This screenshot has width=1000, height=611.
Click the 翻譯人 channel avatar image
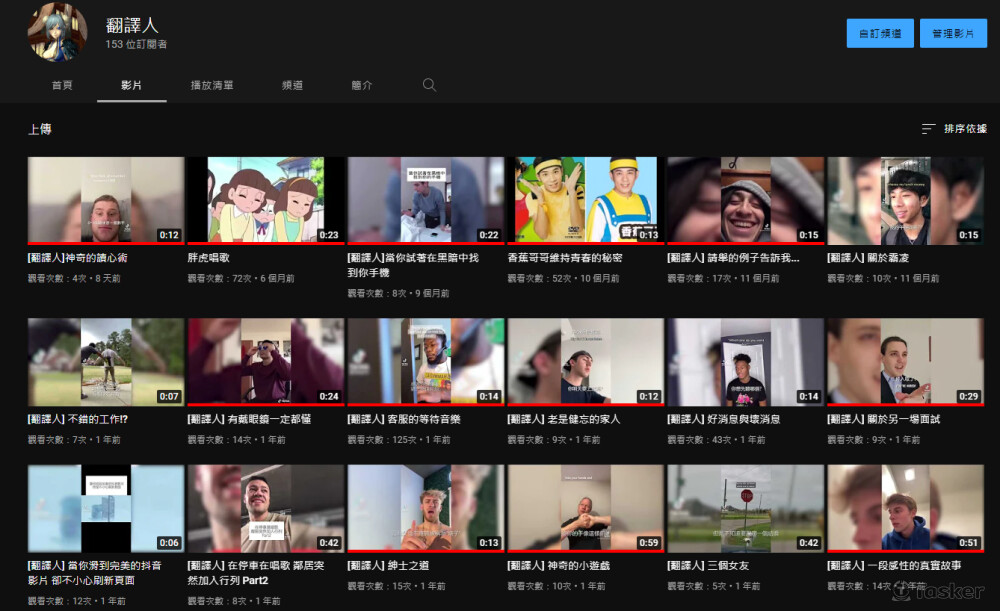(x=56, y=31)
